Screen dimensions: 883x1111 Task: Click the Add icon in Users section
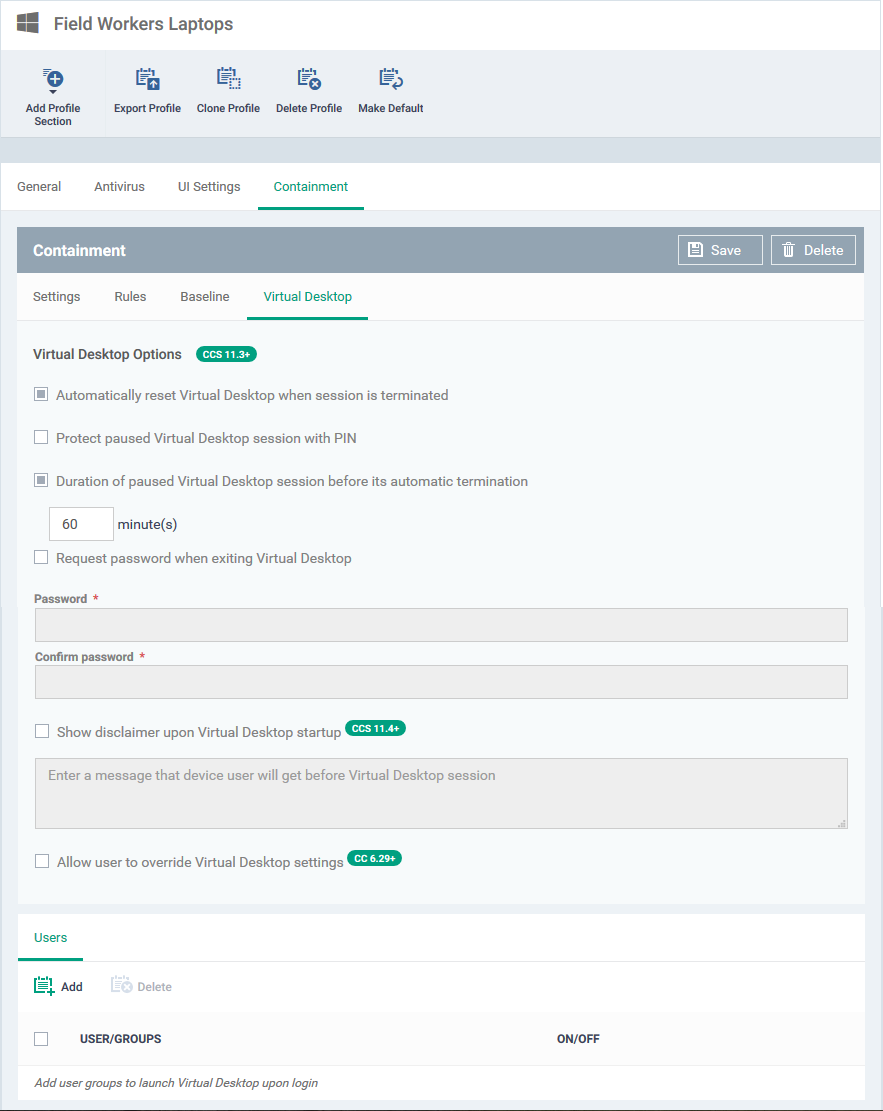(44, 986)
